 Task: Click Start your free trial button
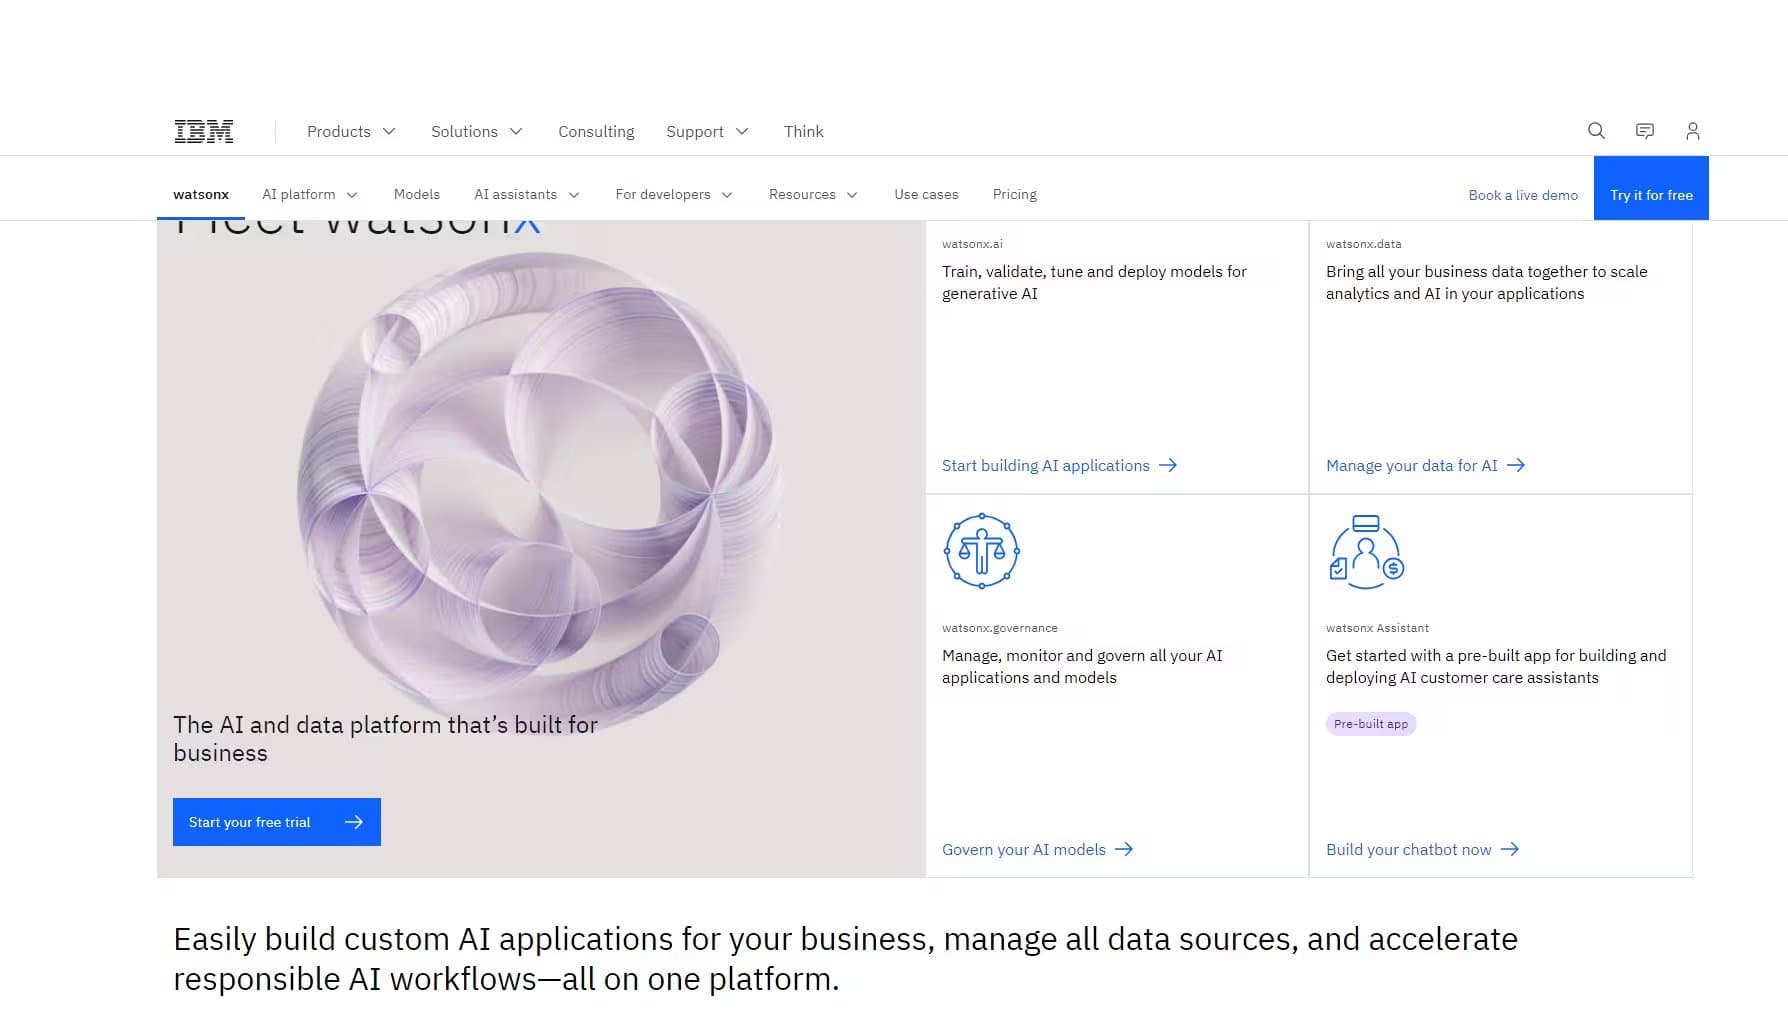(x=277, y=822)
